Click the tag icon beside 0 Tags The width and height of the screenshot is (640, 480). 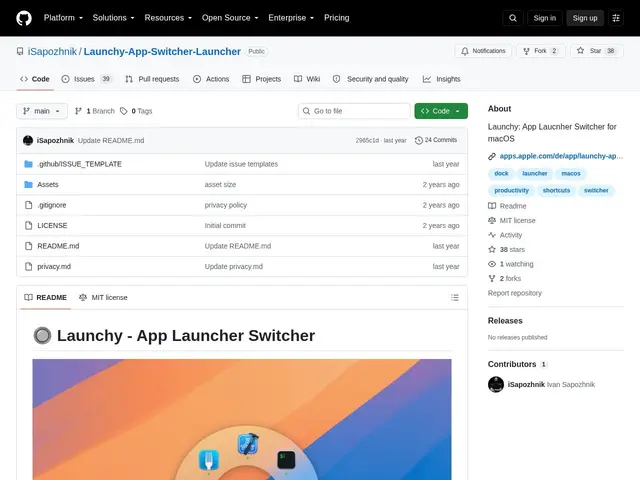(123, 111)
